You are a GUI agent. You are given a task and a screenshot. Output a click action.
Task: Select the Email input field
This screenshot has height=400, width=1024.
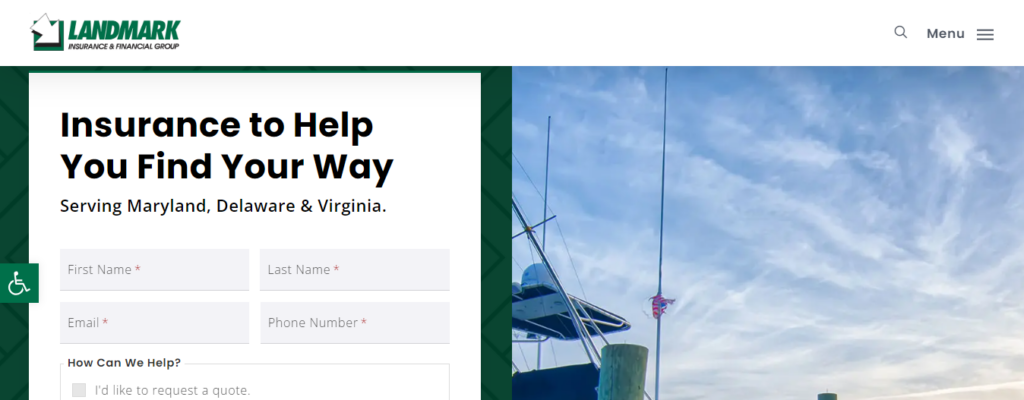(154, 322)
